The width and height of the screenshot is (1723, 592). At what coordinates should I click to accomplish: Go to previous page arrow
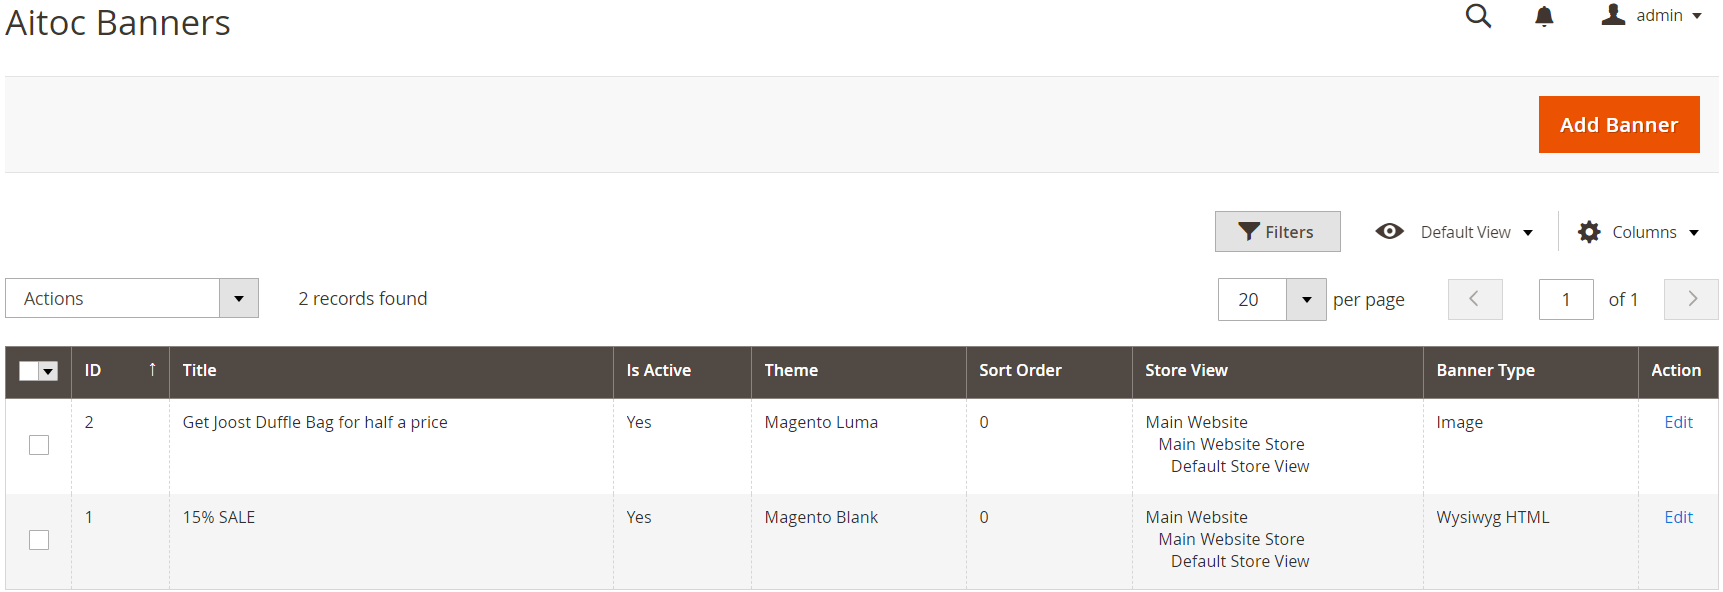[1475, 299]
